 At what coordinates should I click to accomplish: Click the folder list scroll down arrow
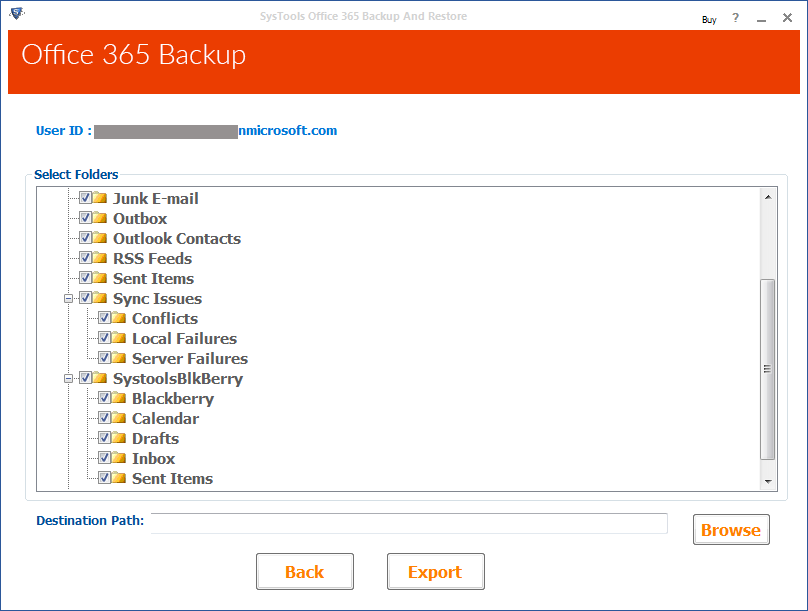coord(768,481)
